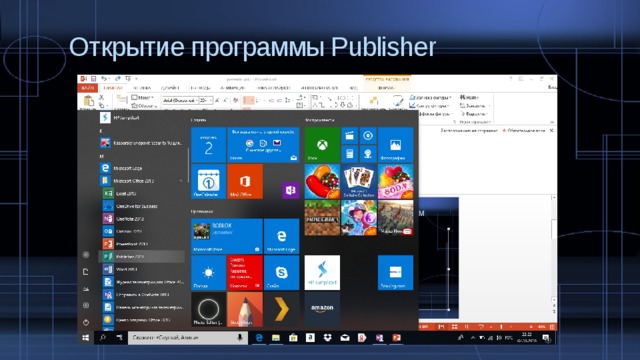640x360 pixels.
Task: Open the Microsoft Solitaire Collection tile
Action: (359, 181)
